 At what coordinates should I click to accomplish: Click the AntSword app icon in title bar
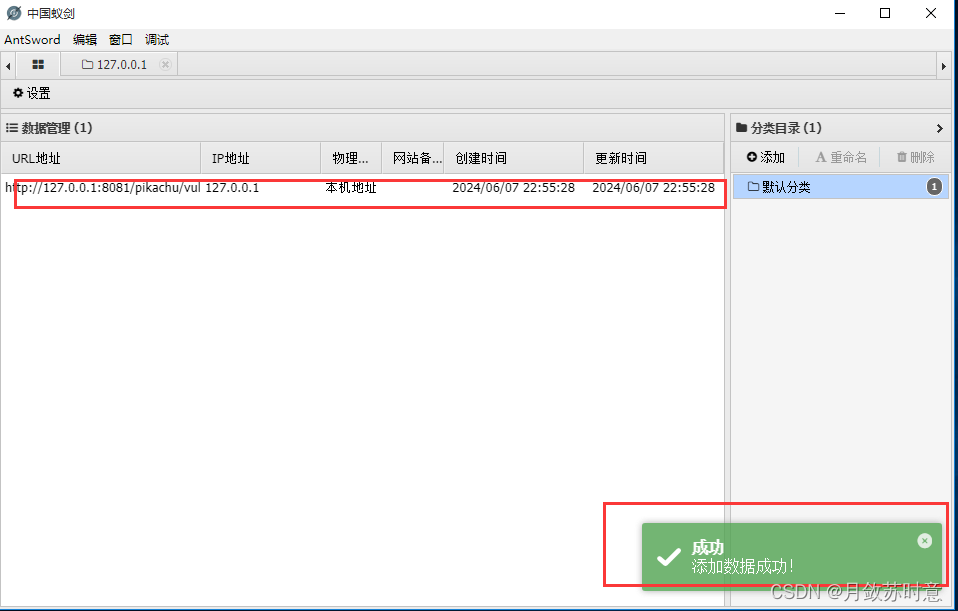tap(13, 13)
